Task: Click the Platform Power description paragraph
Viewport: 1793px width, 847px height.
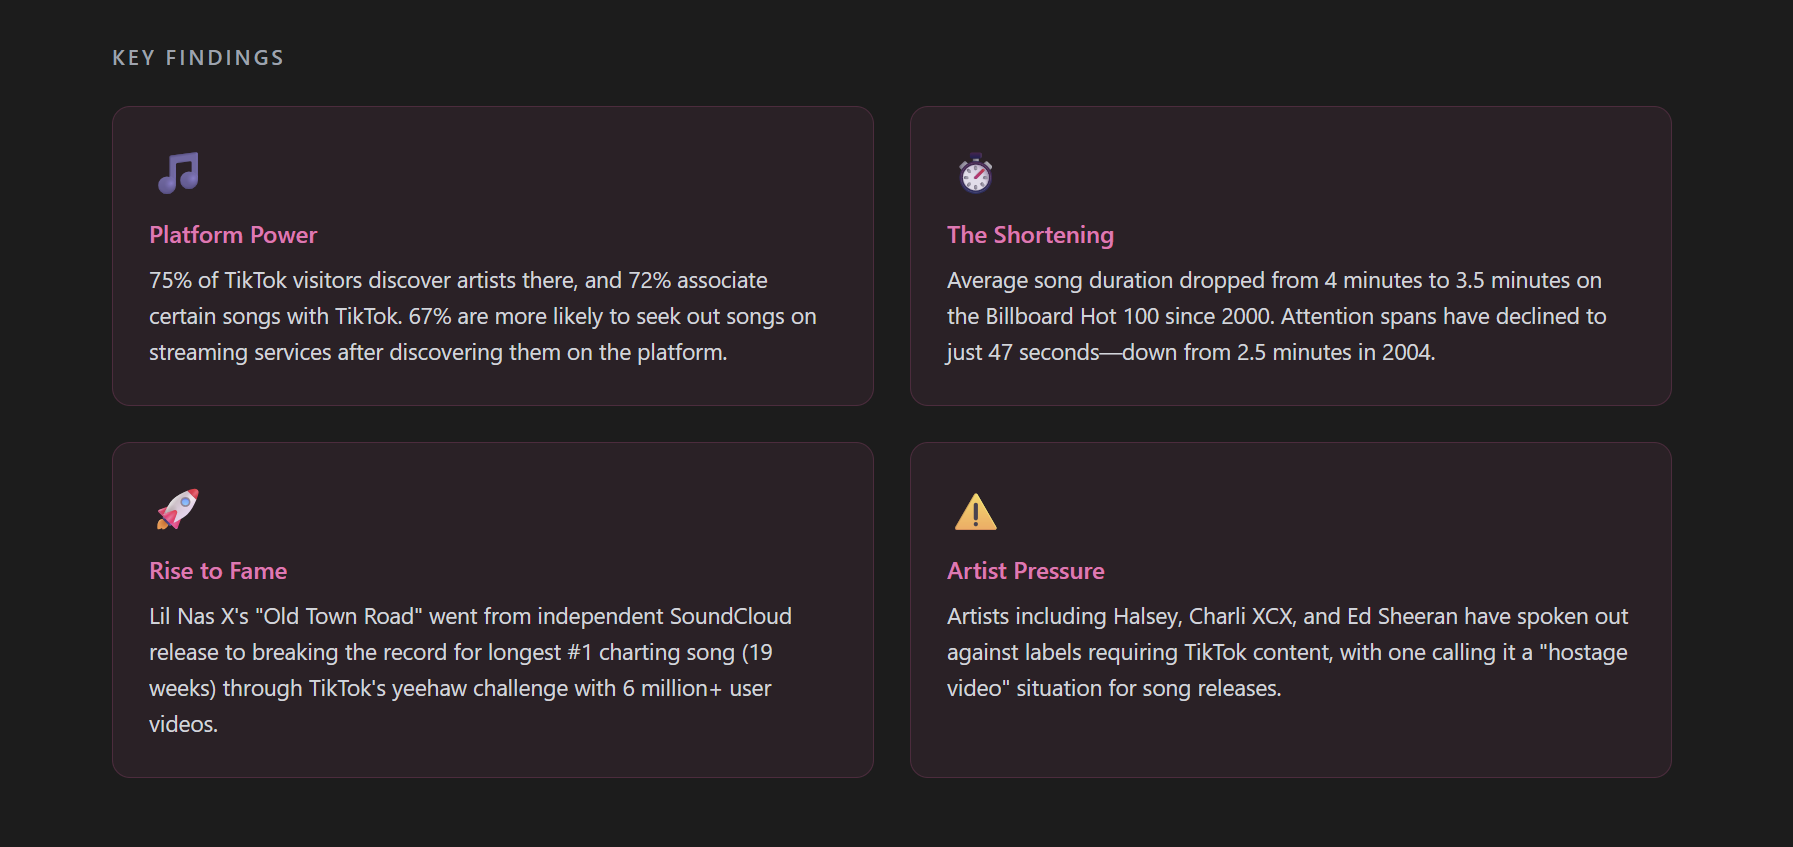Action: pyautogui.click(x=482, y=316)
